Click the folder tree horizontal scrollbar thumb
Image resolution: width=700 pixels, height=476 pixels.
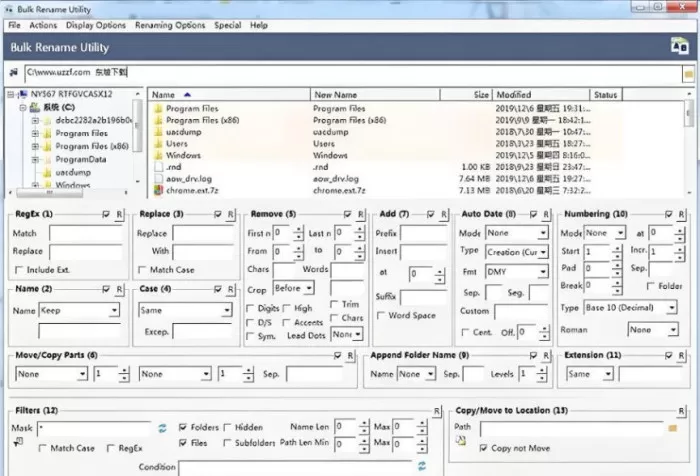49,193
